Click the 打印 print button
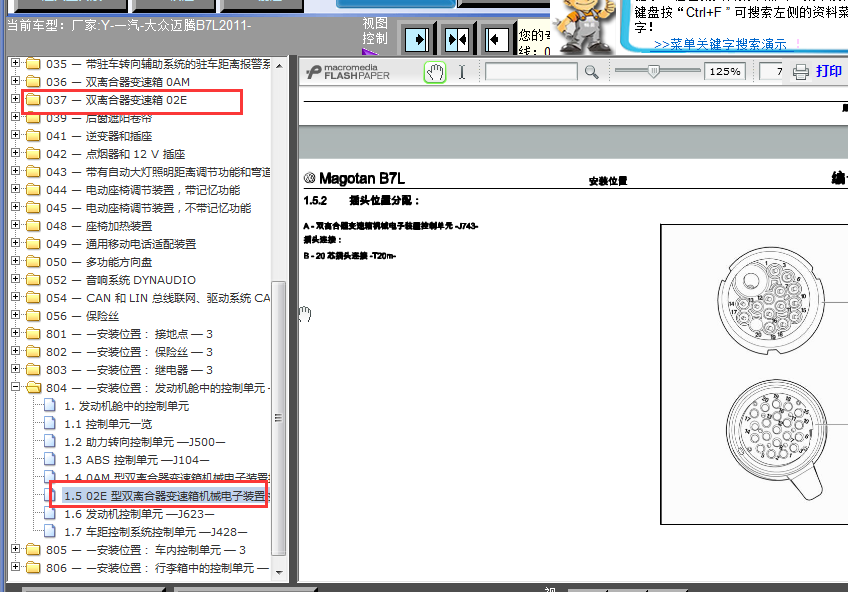 pos(829,71)
